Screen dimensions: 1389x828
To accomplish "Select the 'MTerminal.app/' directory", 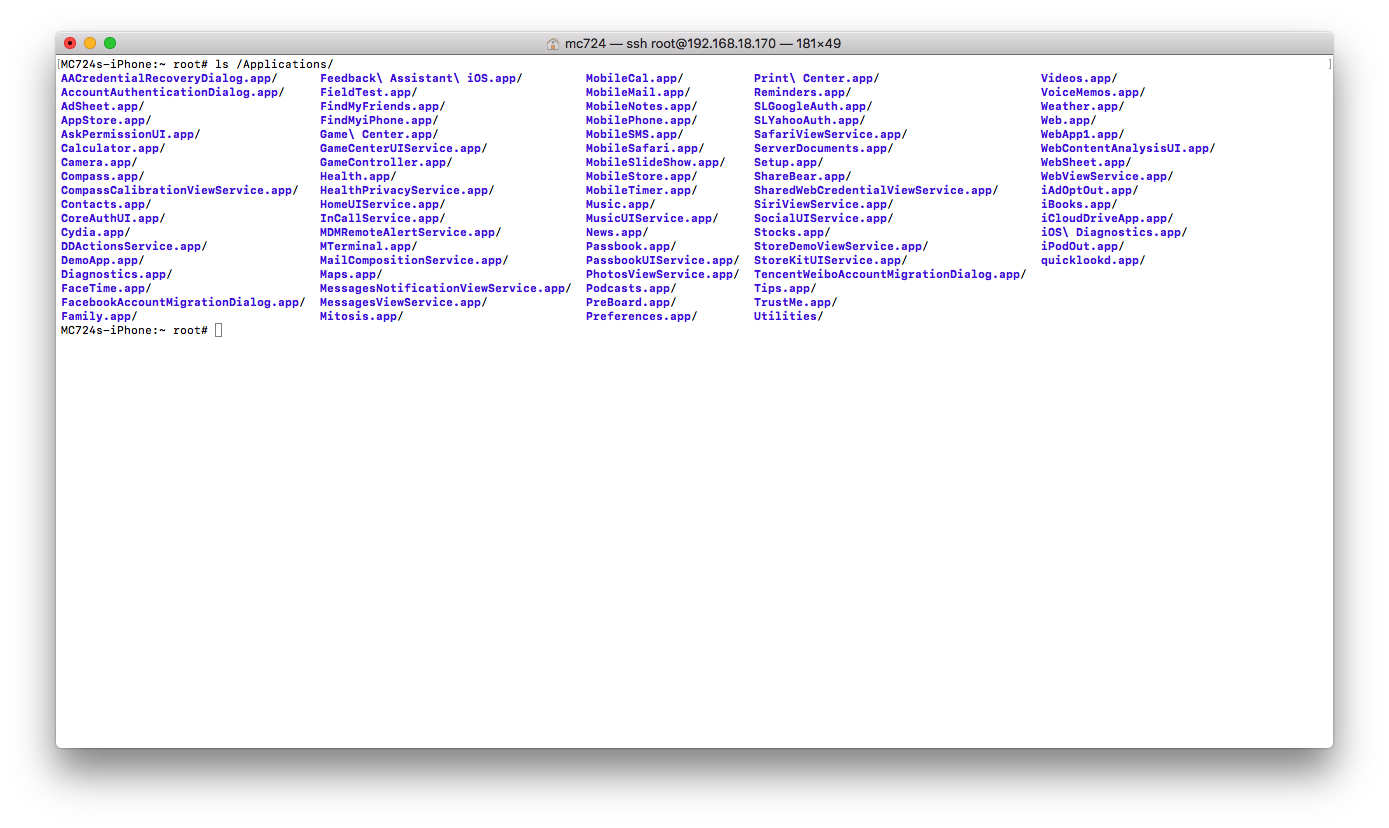I will click(x=369, y=246).
